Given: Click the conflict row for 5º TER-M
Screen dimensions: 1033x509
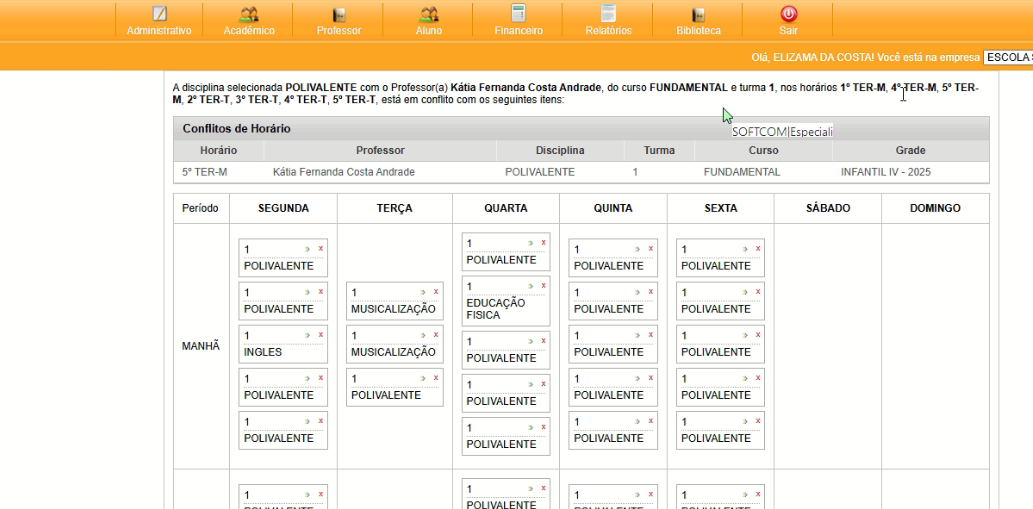Looking at the screenshot, I should (580, 172).
